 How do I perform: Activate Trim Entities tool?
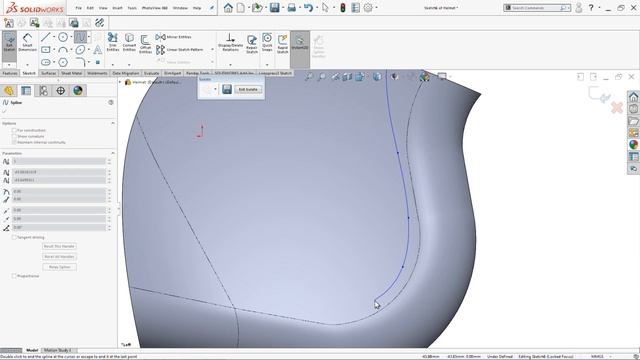pyautogui.click(x=113, y=43)
